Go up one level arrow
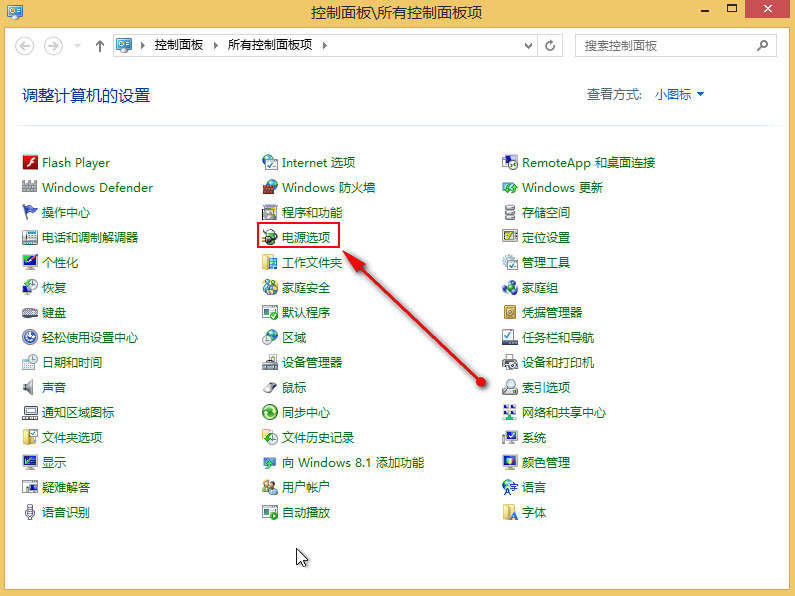The image size is (795, 596). point(100,46)
